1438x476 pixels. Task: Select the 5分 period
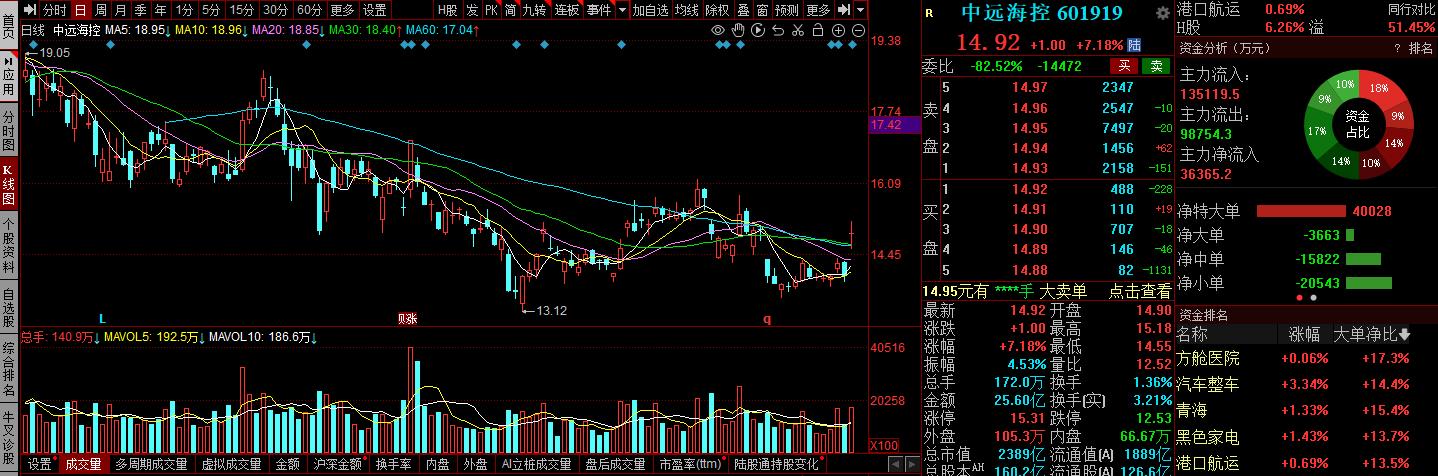210,10
